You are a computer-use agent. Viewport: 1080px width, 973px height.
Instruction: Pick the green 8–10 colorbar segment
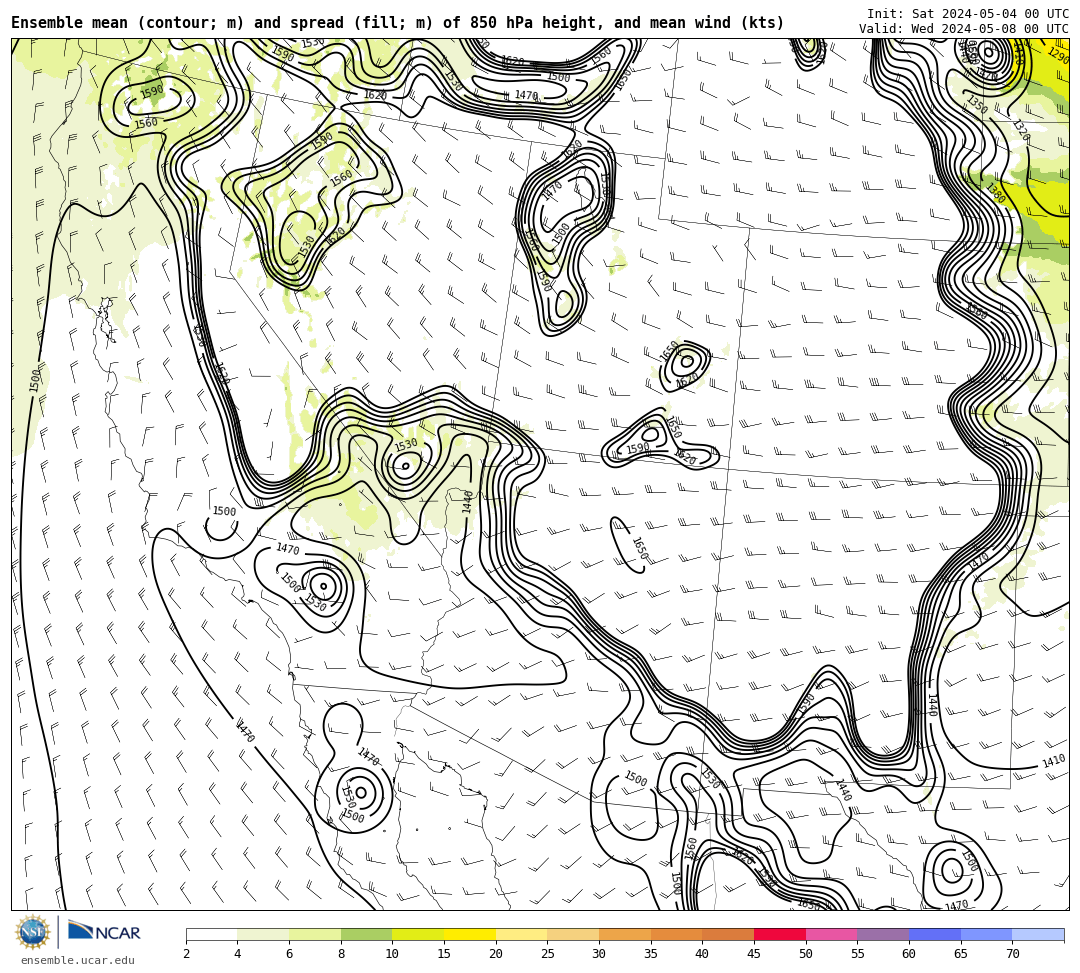pos(366,934)
